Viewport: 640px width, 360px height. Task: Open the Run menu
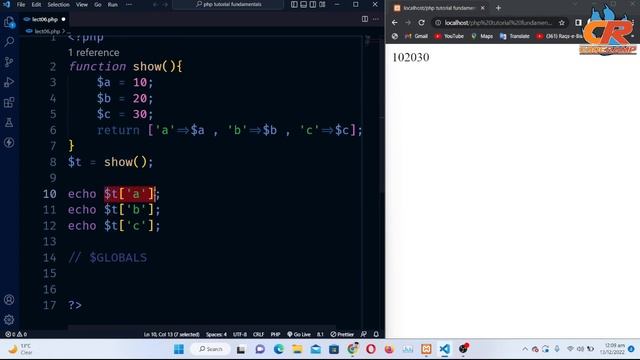113,4
